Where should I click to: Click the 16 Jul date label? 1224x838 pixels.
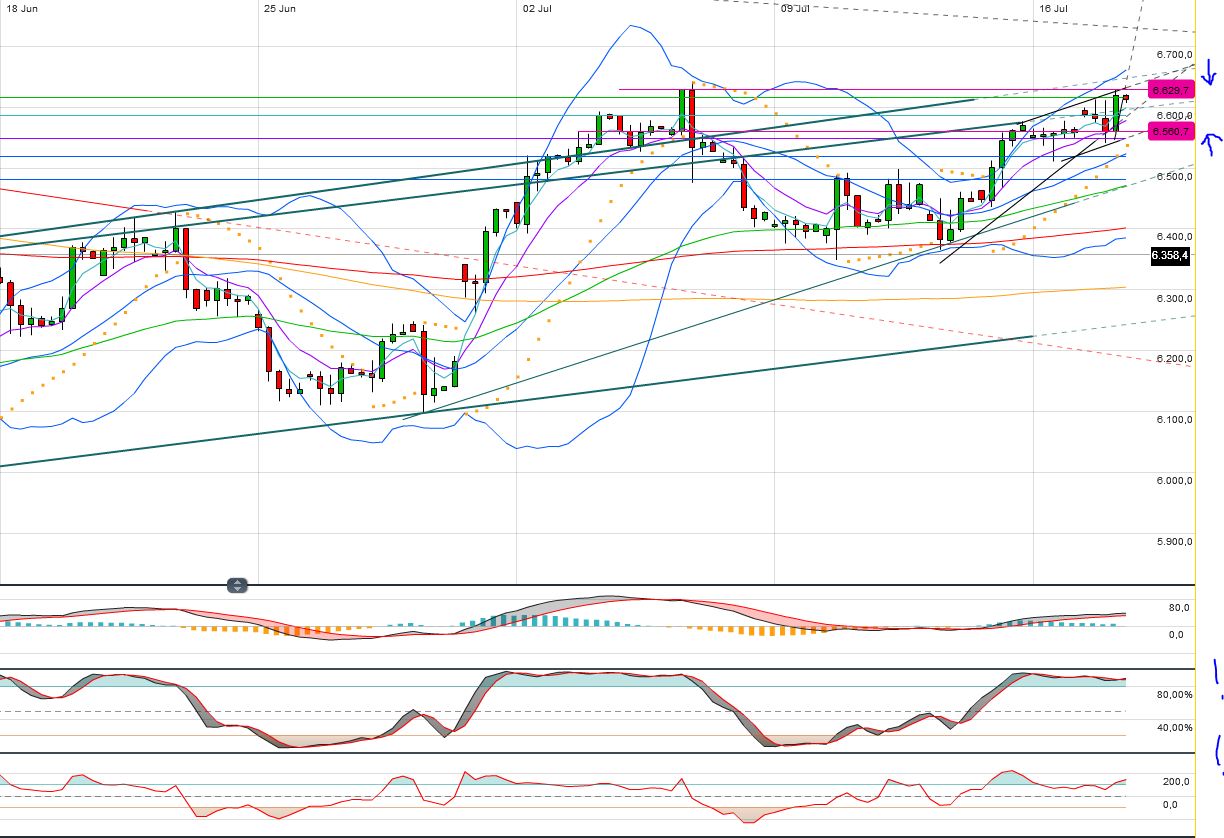coord(1053,8)
